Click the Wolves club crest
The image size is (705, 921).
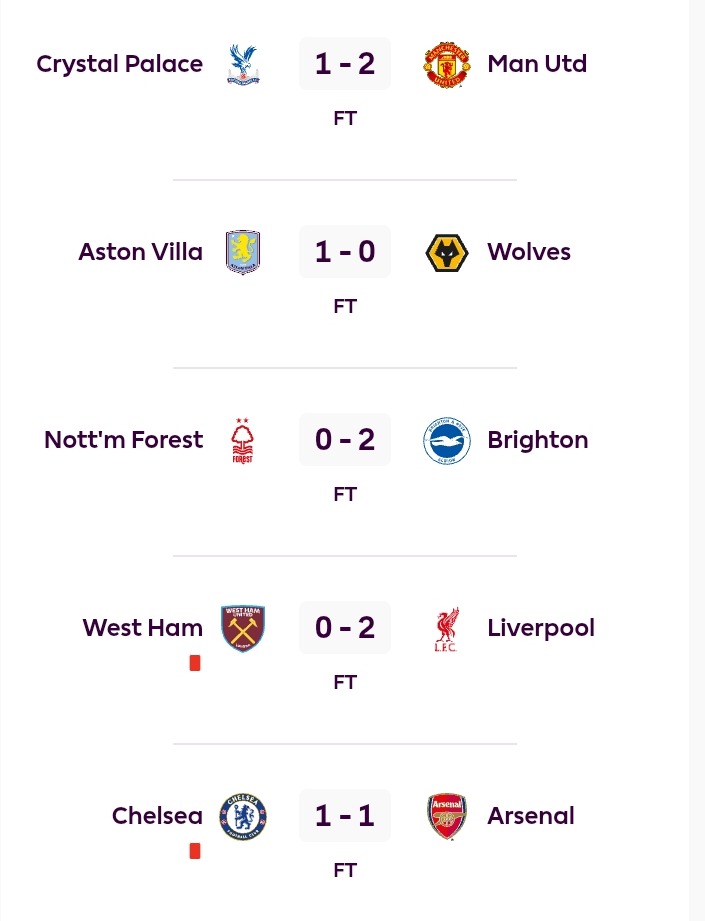[446, 252]
